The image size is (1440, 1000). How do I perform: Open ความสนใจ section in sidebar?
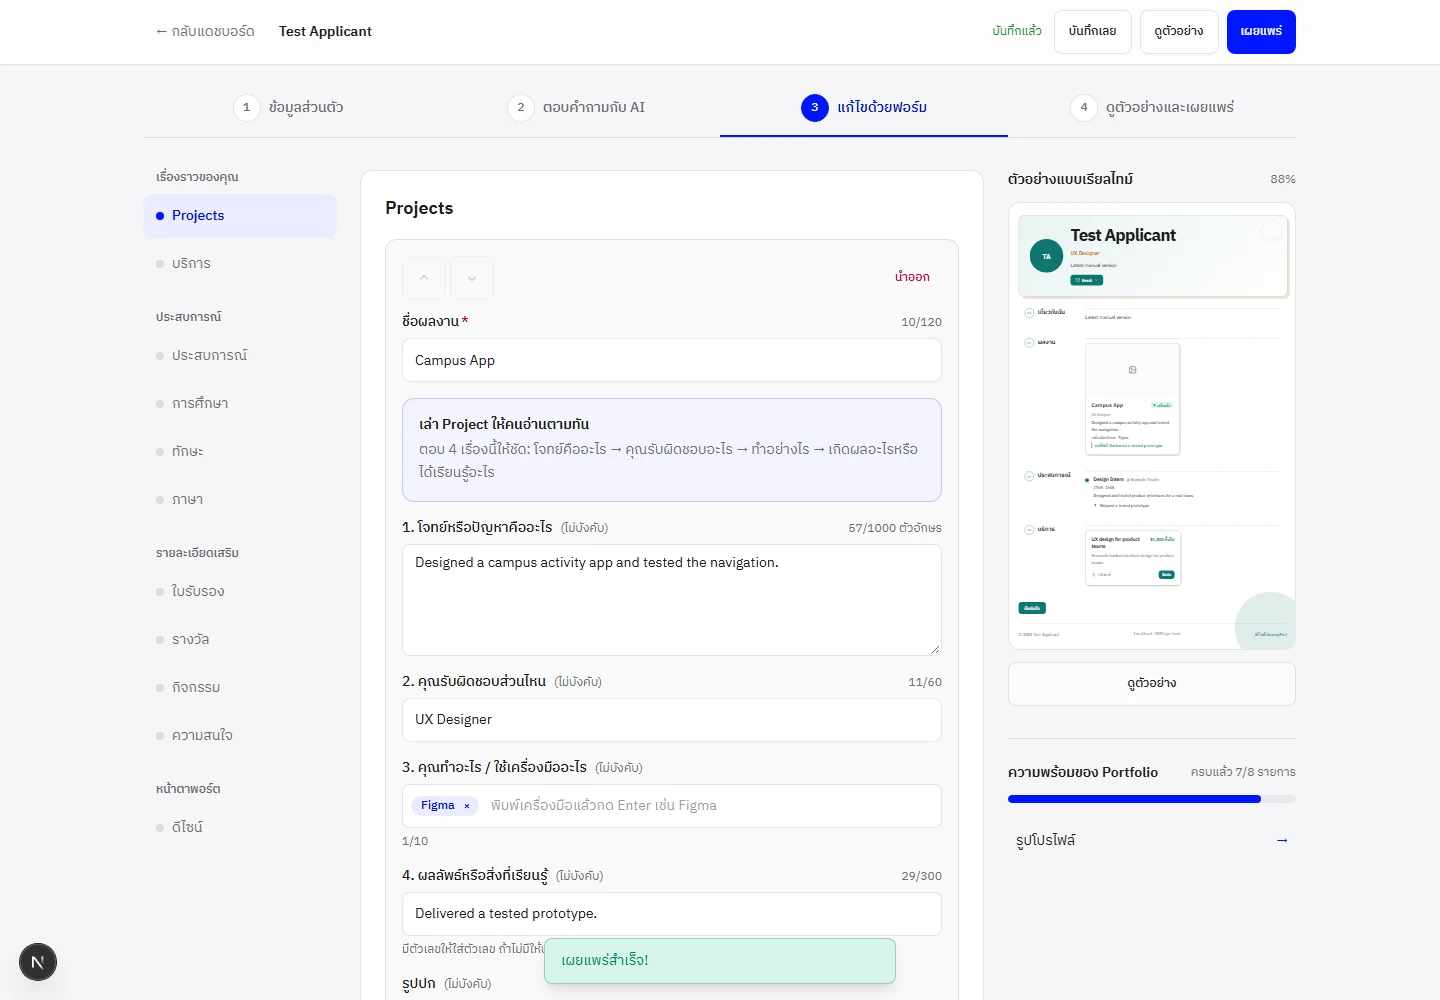point(240,736)
